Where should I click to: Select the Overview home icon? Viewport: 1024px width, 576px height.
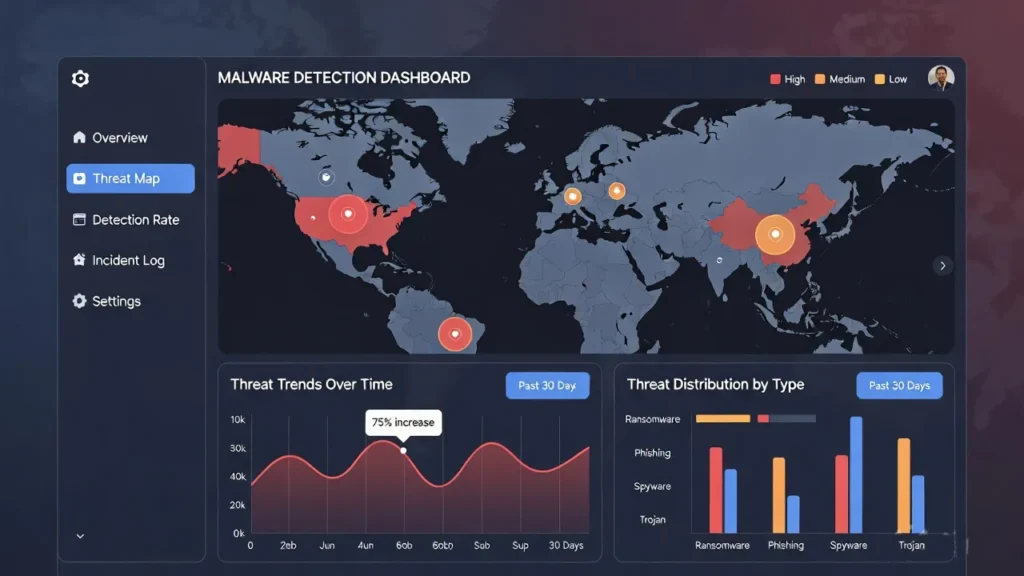(x=80, y=137)
